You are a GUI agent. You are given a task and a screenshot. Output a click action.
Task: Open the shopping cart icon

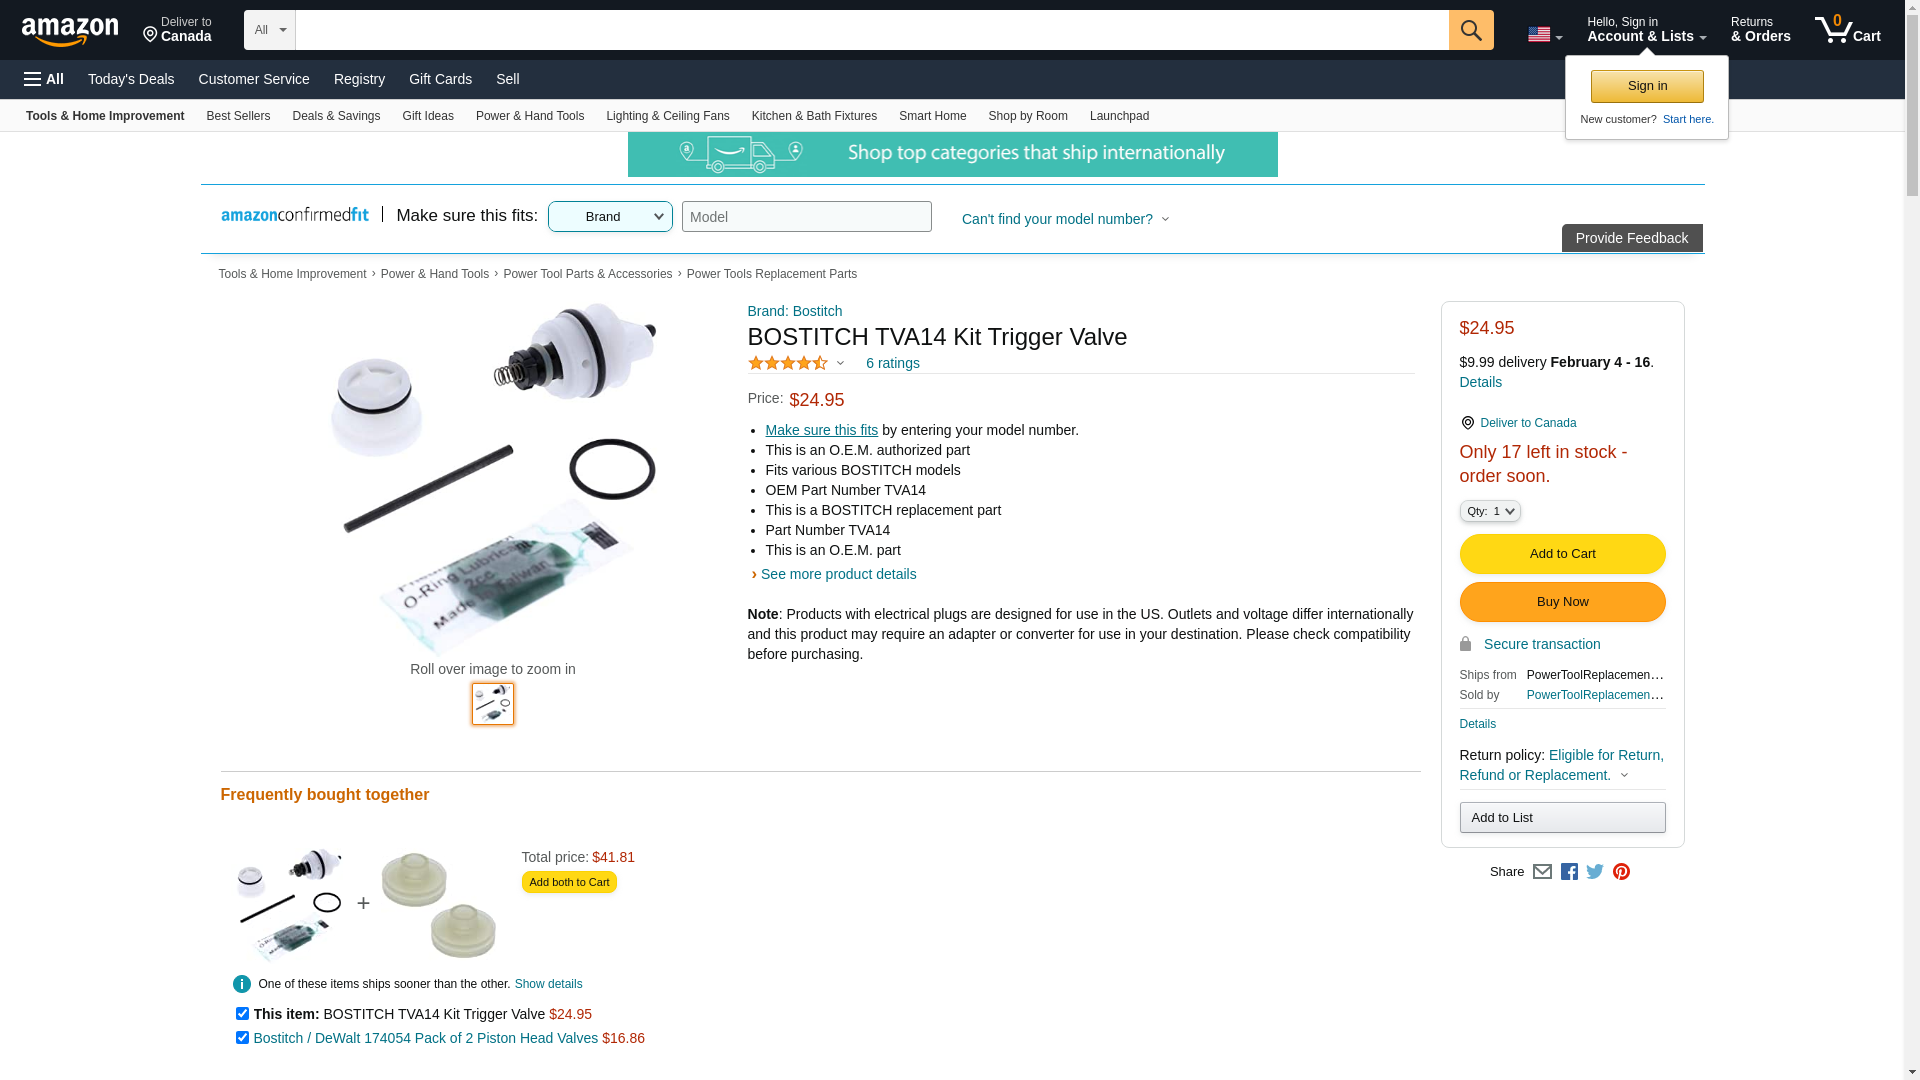click(1847, 30)
